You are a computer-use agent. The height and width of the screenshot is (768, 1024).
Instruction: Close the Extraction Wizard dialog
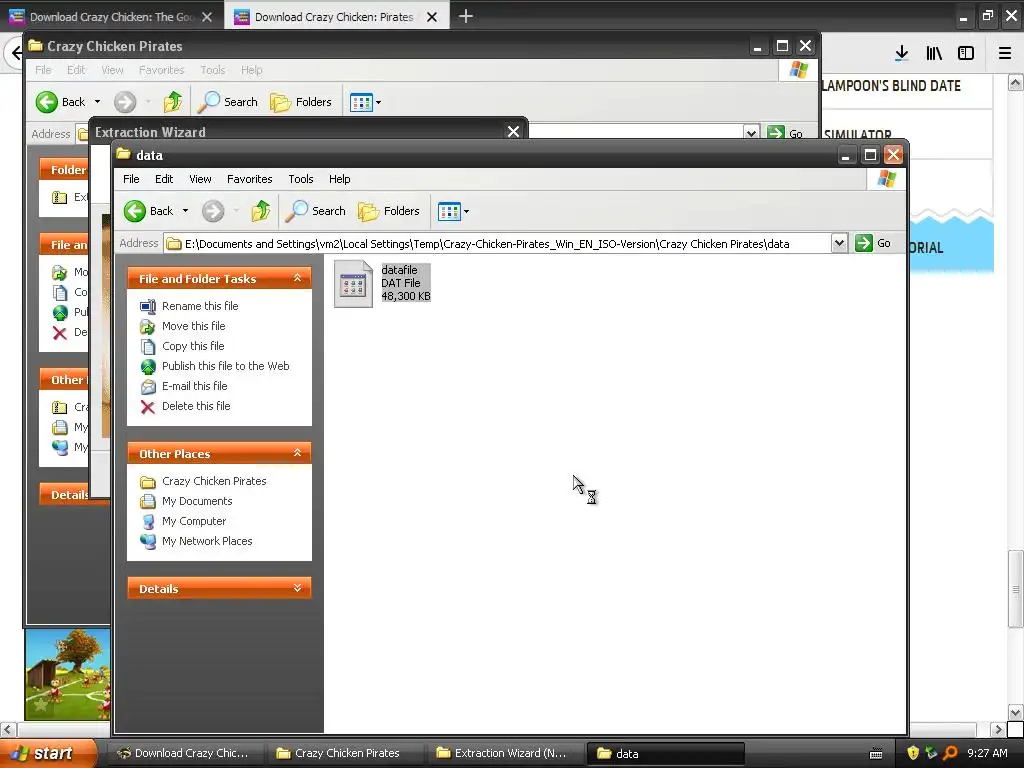coord(513,132)
